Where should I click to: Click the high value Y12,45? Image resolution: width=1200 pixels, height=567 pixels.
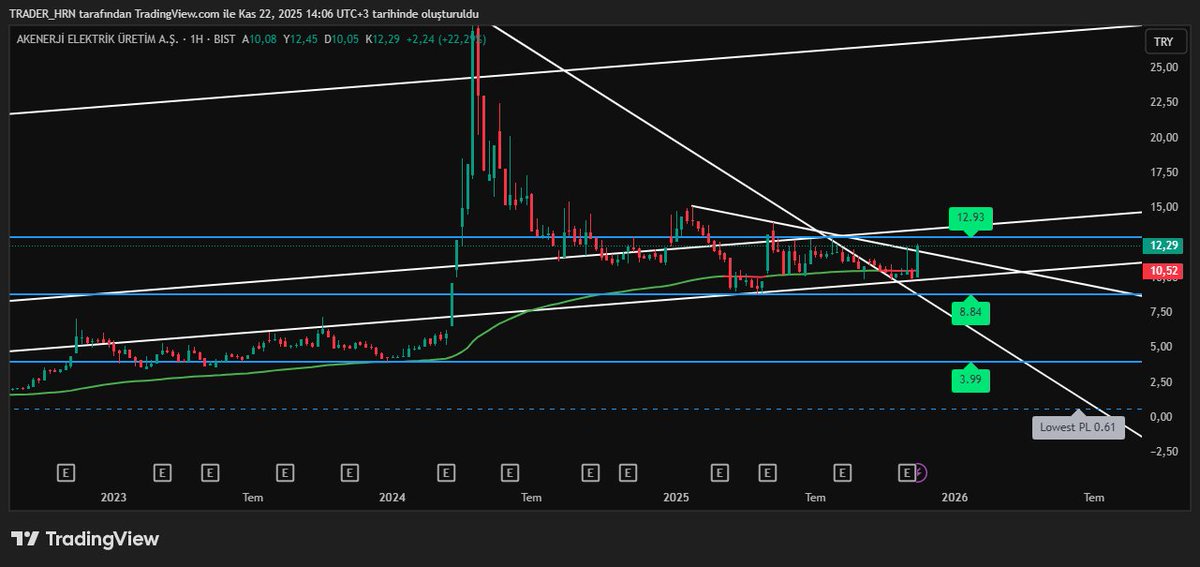303,39
